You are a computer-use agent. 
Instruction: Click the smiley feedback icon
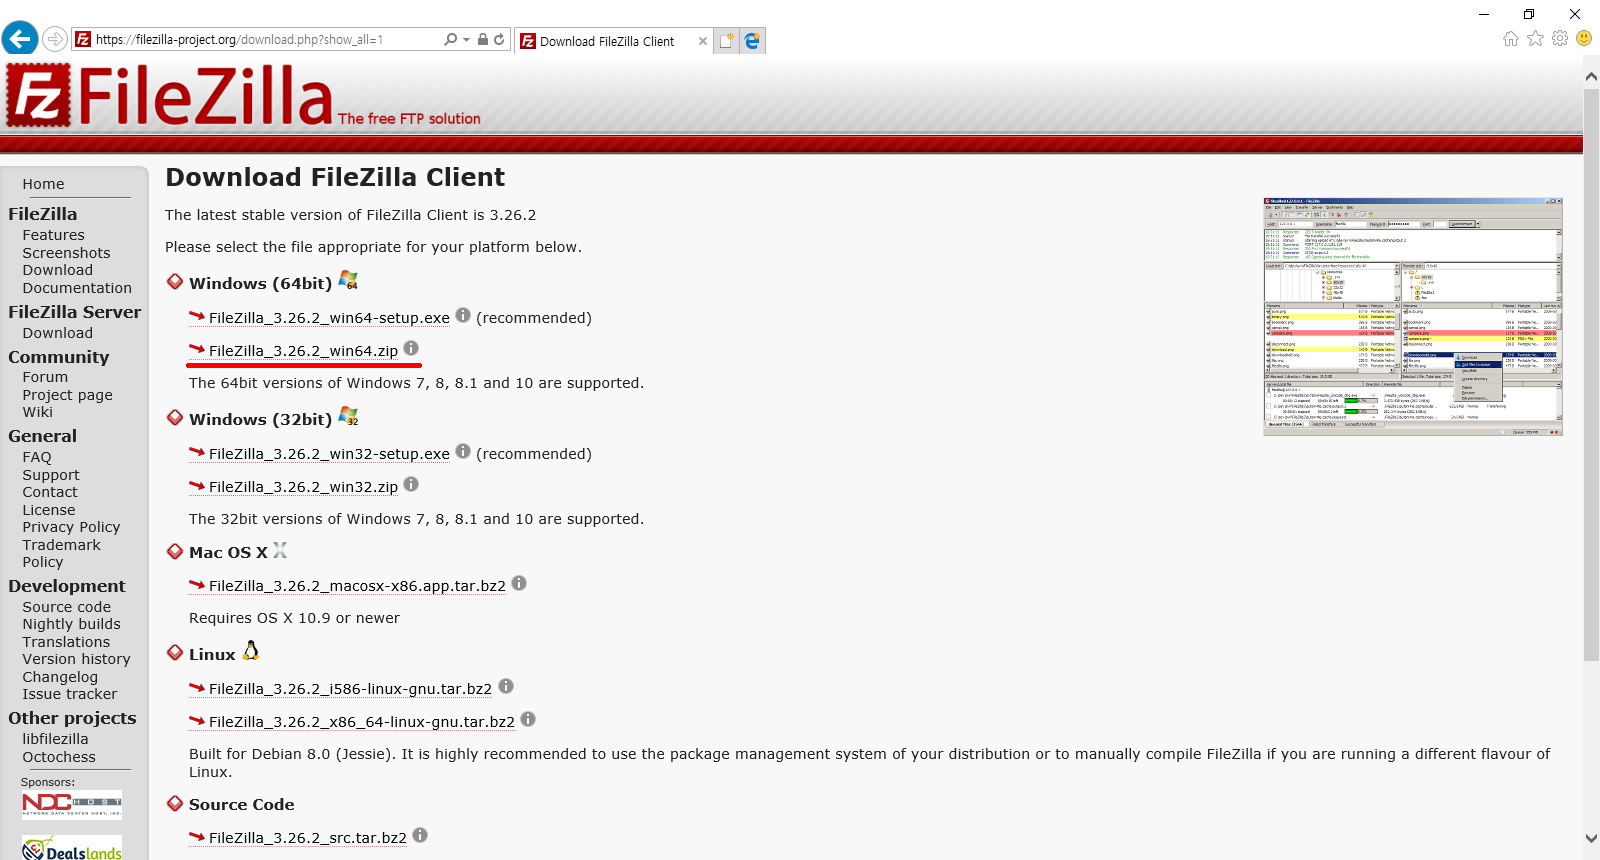(1584, 38)
